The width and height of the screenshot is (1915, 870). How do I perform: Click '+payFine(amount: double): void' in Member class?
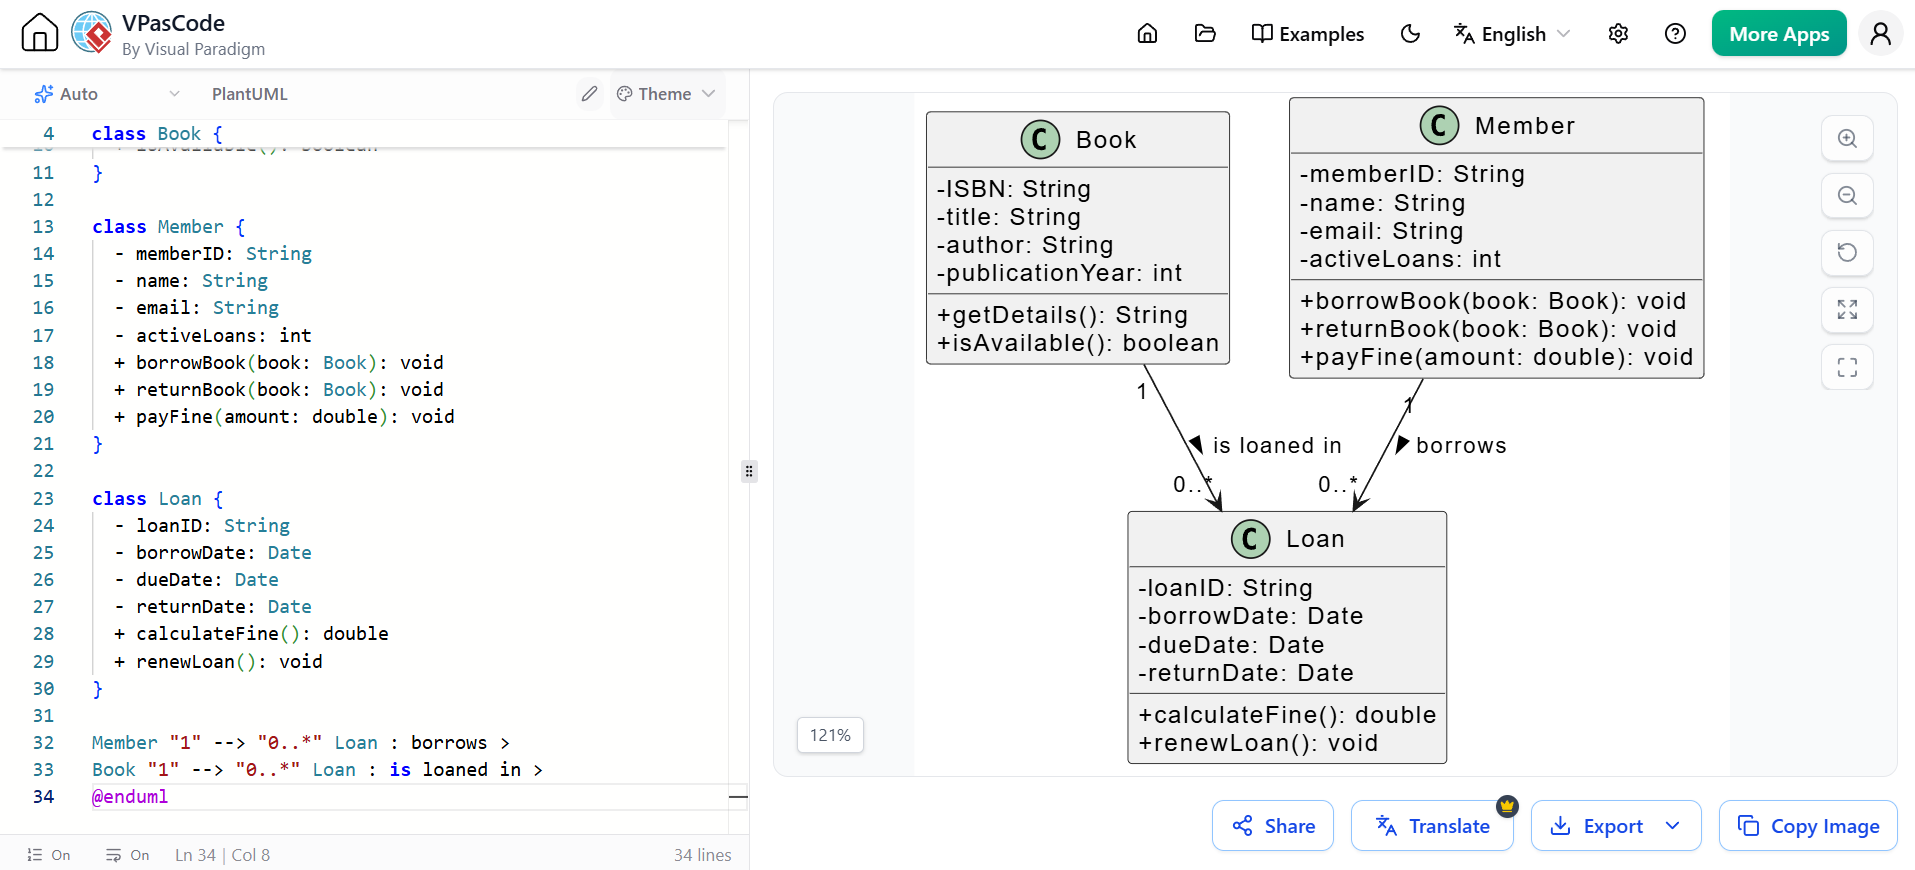[1496, 358]
